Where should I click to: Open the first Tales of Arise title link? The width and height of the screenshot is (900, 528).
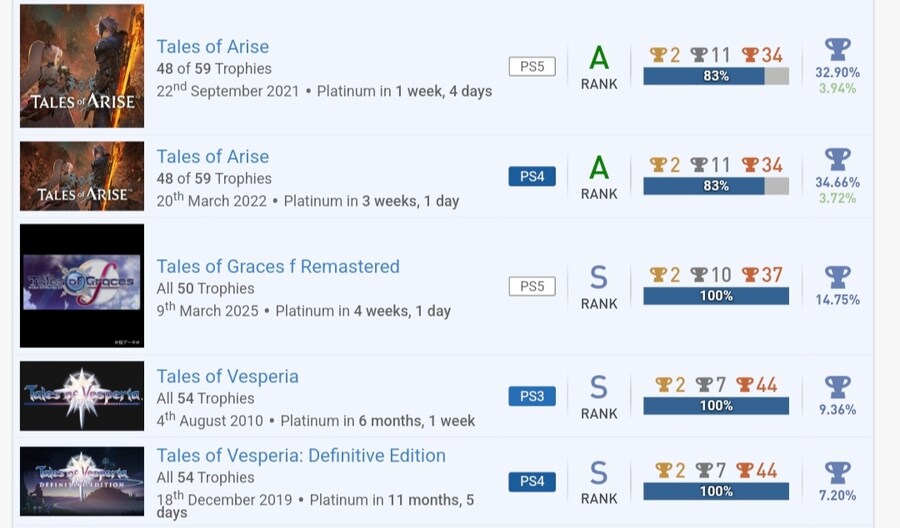pyautogui.click(x=212, y=47)
